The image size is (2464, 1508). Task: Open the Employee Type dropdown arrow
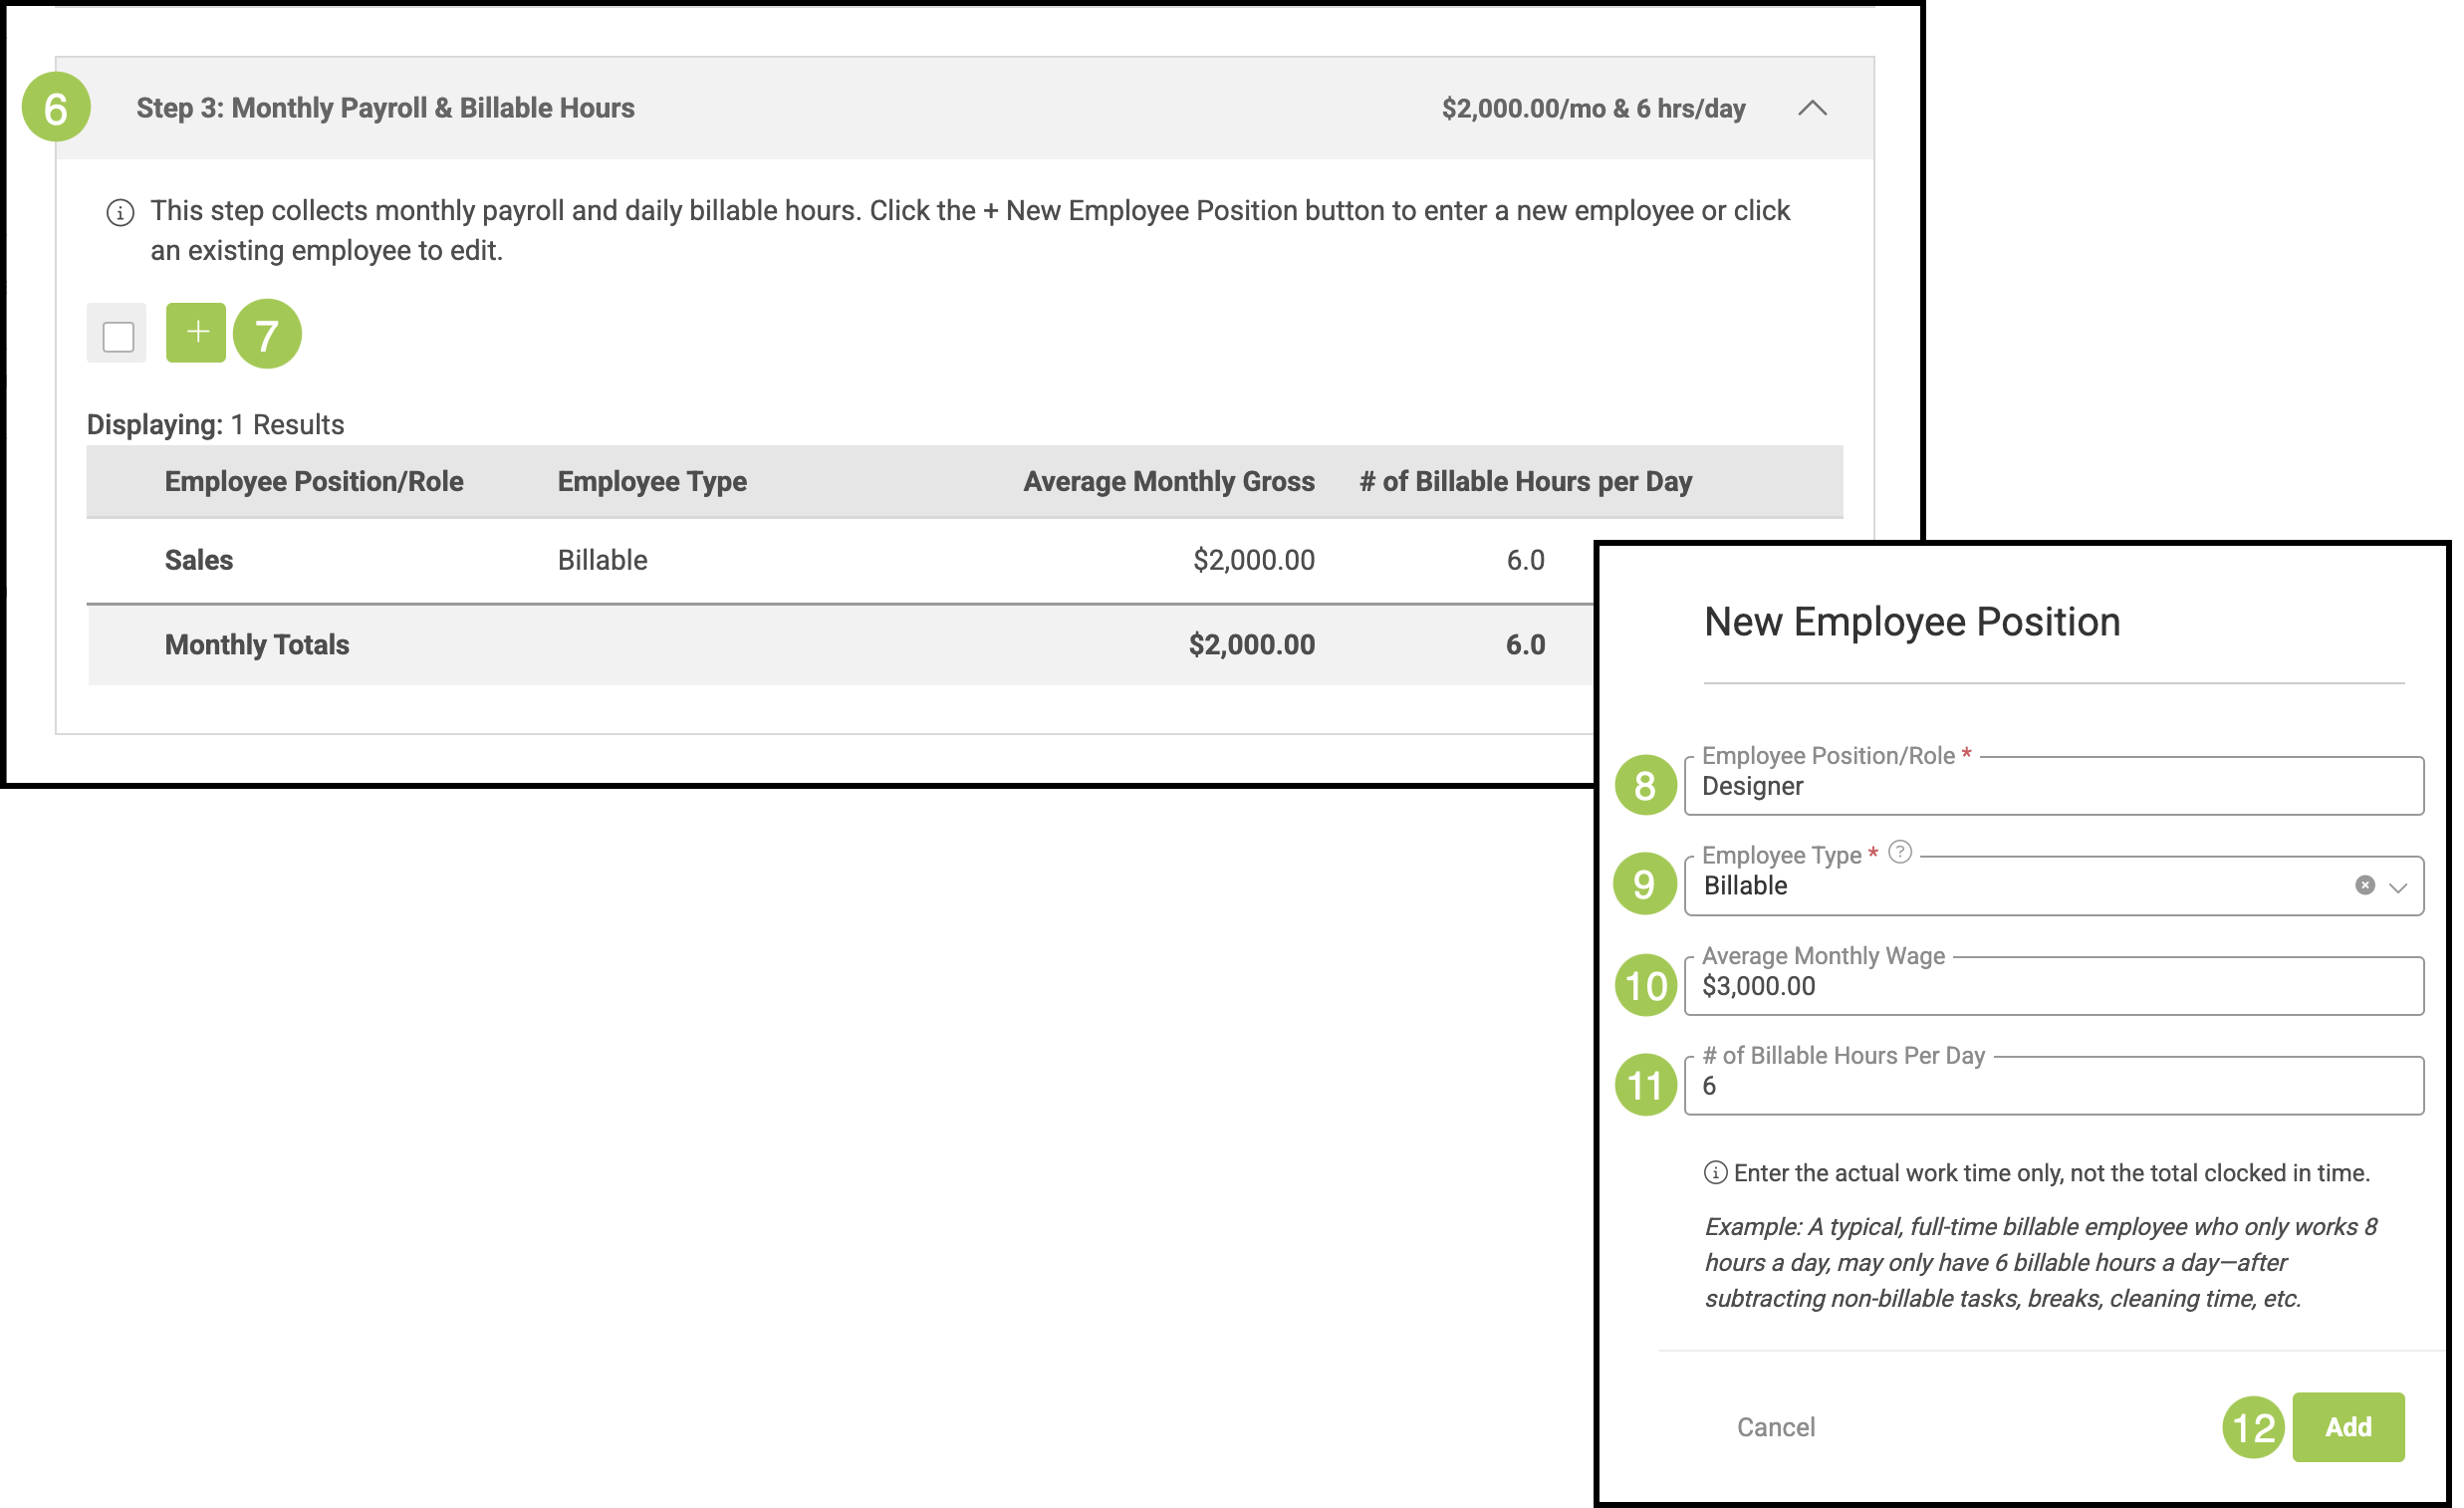point(2398,887)
